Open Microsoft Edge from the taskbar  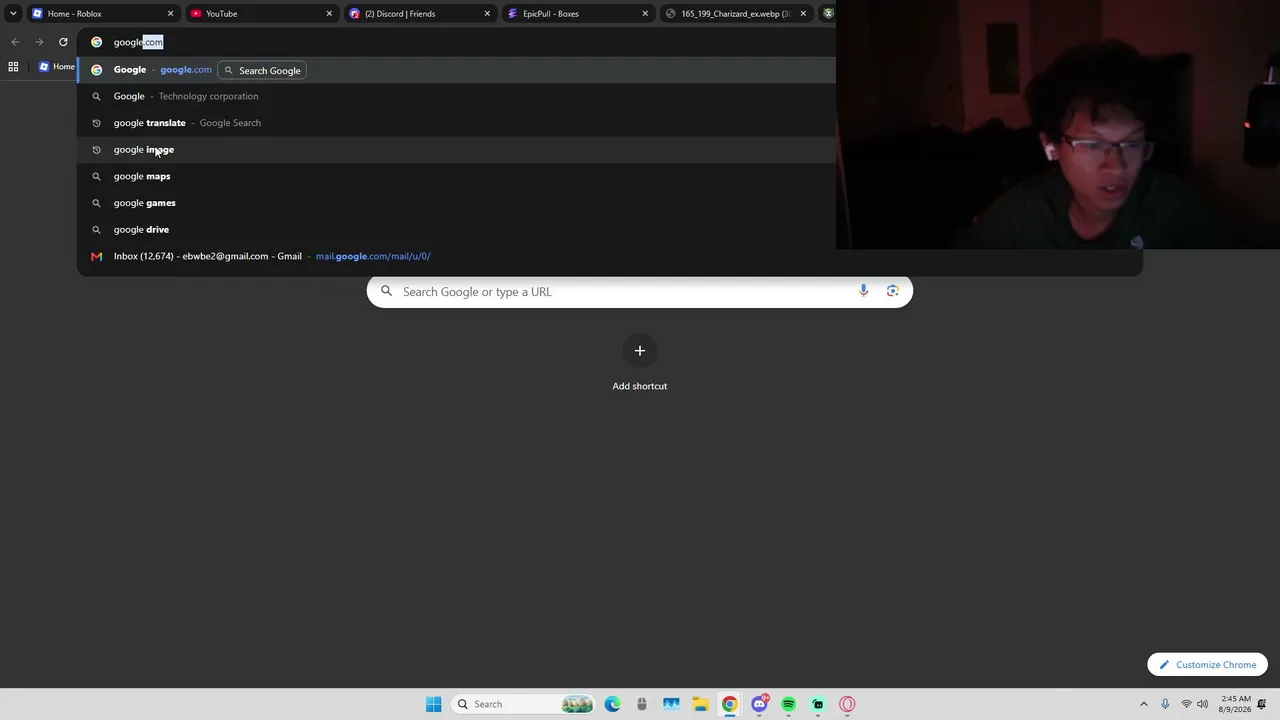pos(612,704)
